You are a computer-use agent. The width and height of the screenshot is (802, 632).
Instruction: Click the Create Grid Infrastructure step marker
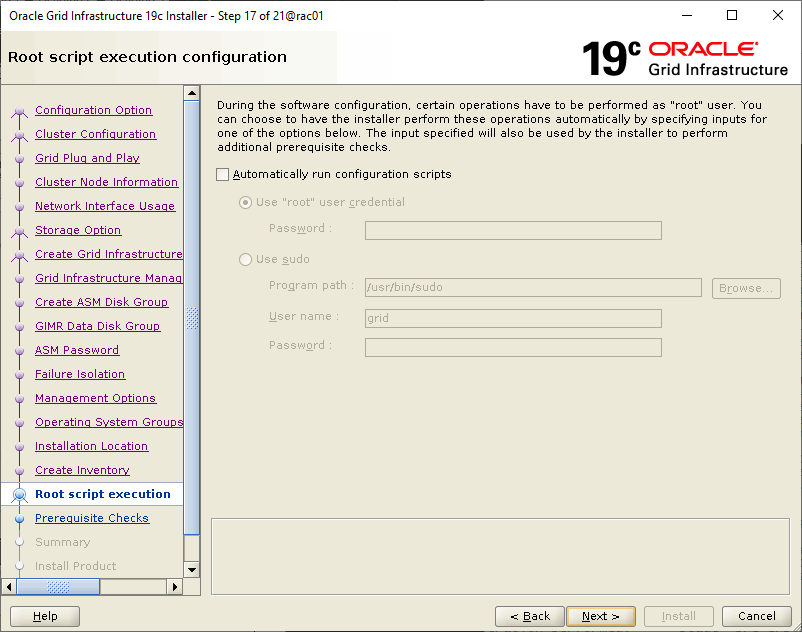[x=19, y=255]
